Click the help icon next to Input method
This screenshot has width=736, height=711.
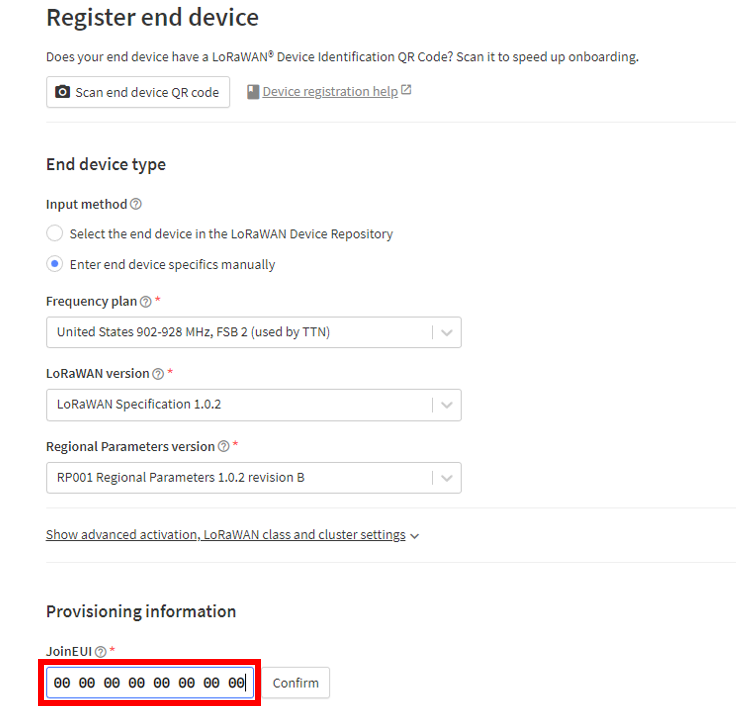tap(136, 204)
